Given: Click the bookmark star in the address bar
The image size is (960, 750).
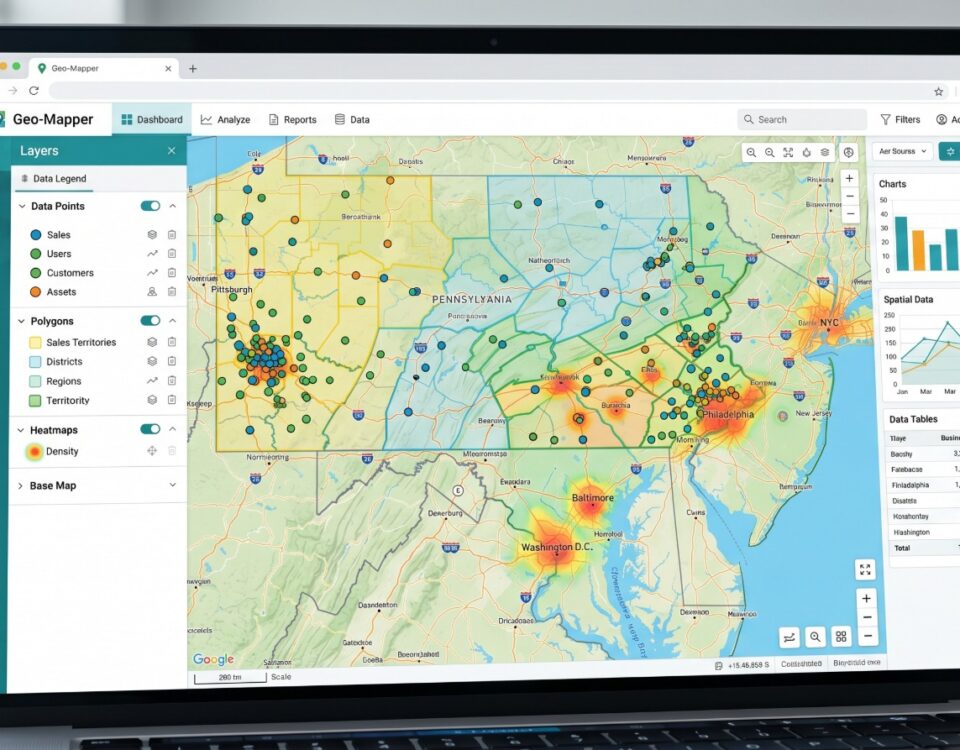Looking at the screenshot, I should (939, 92).
